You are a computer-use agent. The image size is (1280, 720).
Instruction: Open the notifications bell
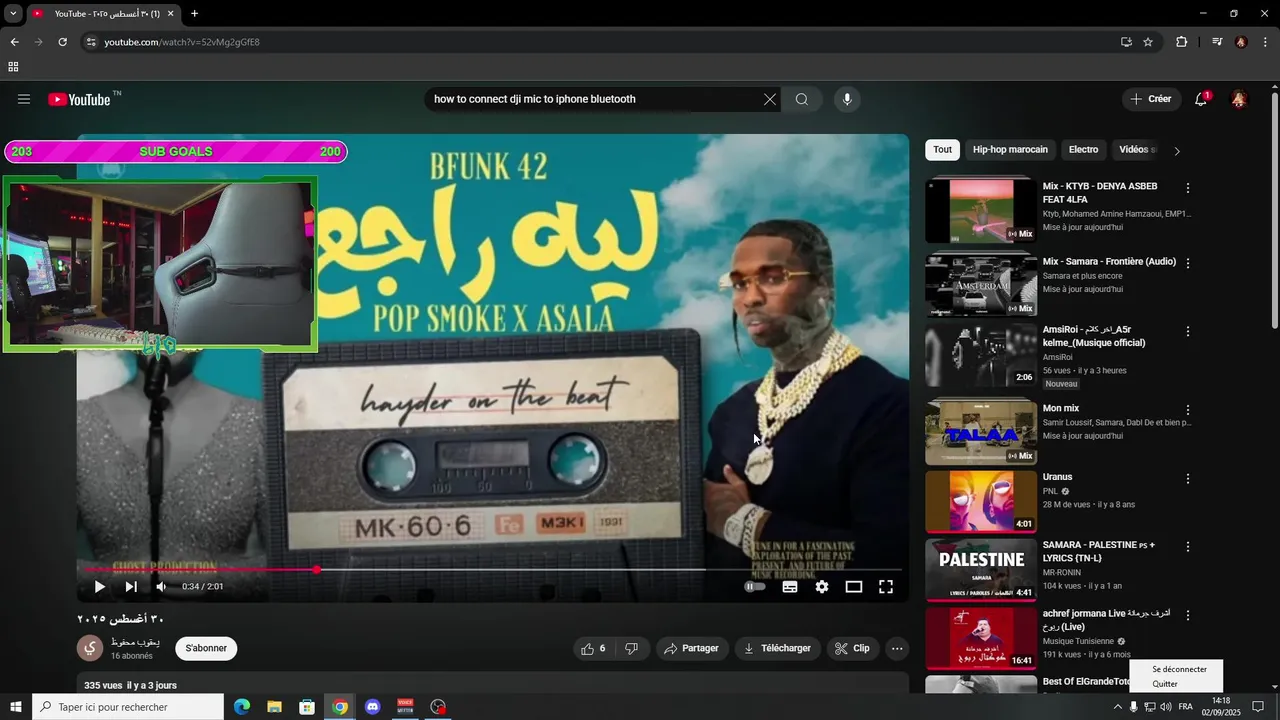click(x=1201, y=99)
